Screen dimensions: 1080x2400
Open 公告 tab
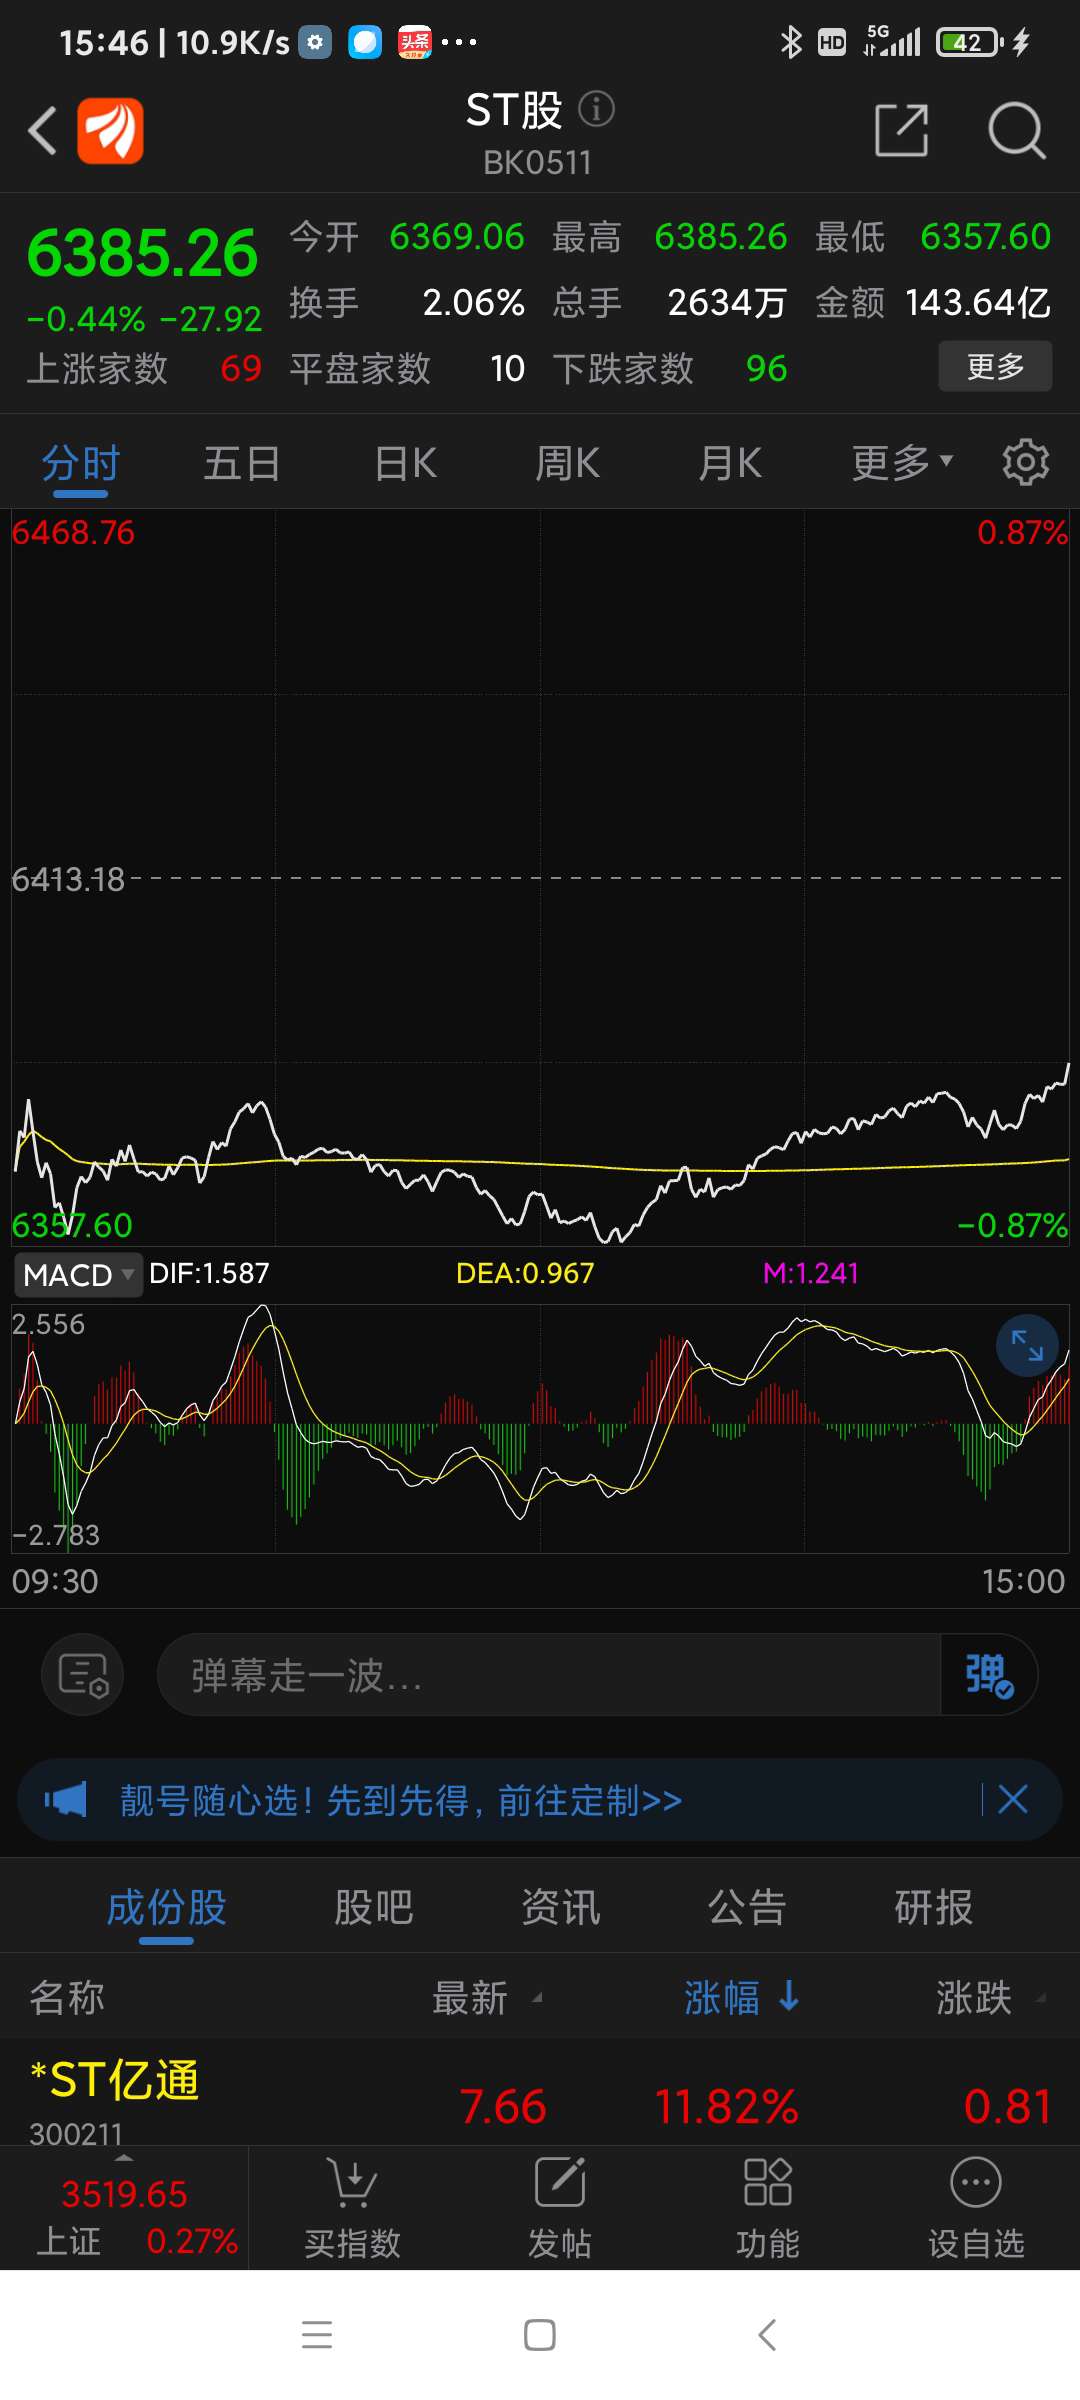(747, 1907)
